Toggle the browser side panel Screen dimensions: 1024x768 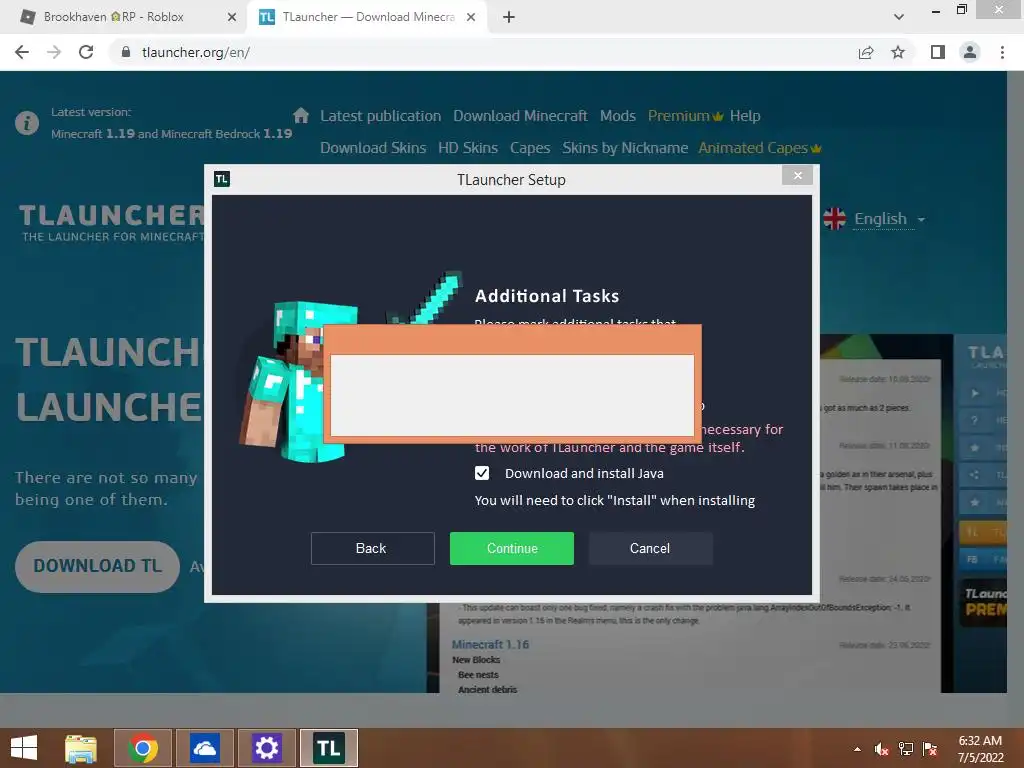pos(938,52)
